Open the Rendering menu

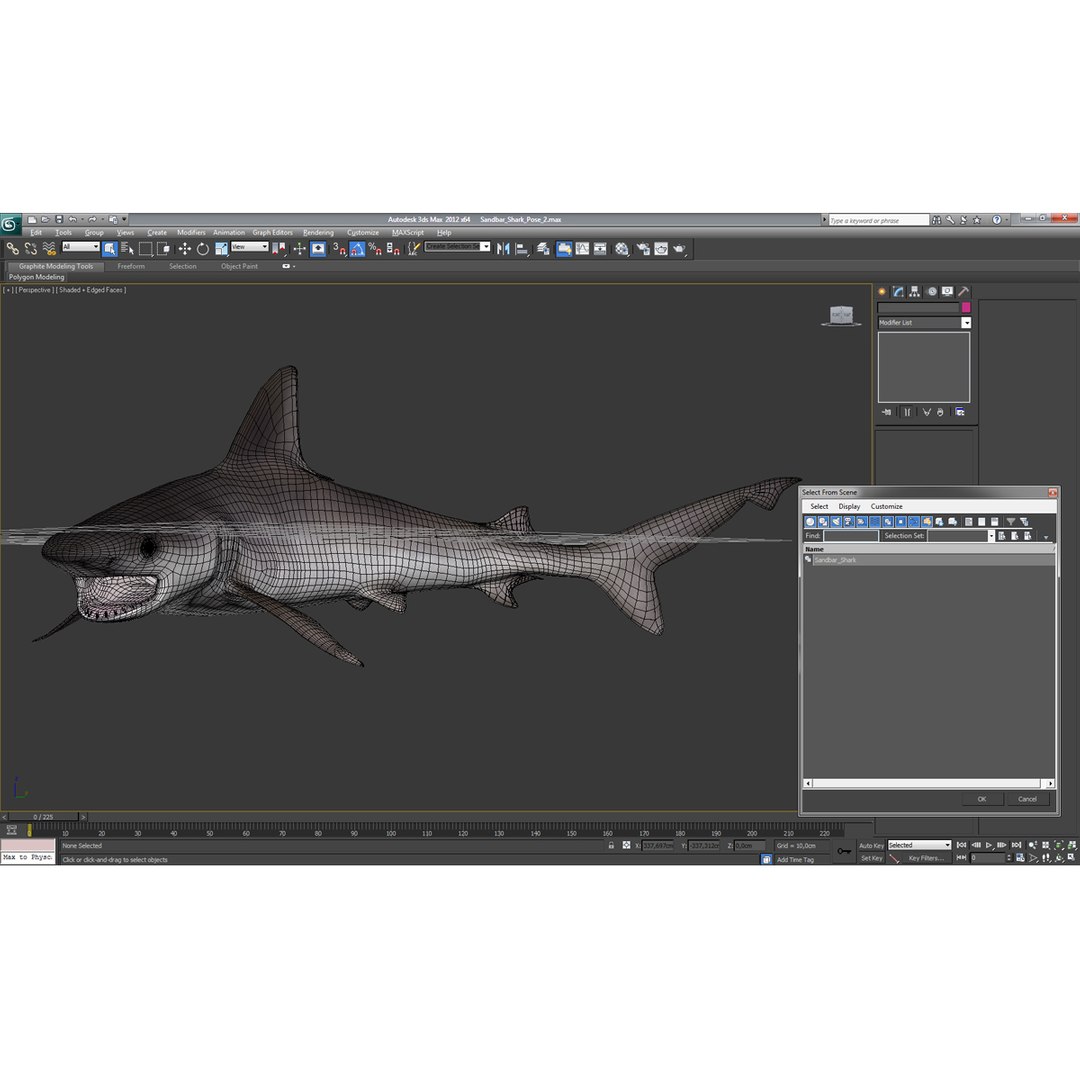tap(318, 233)
